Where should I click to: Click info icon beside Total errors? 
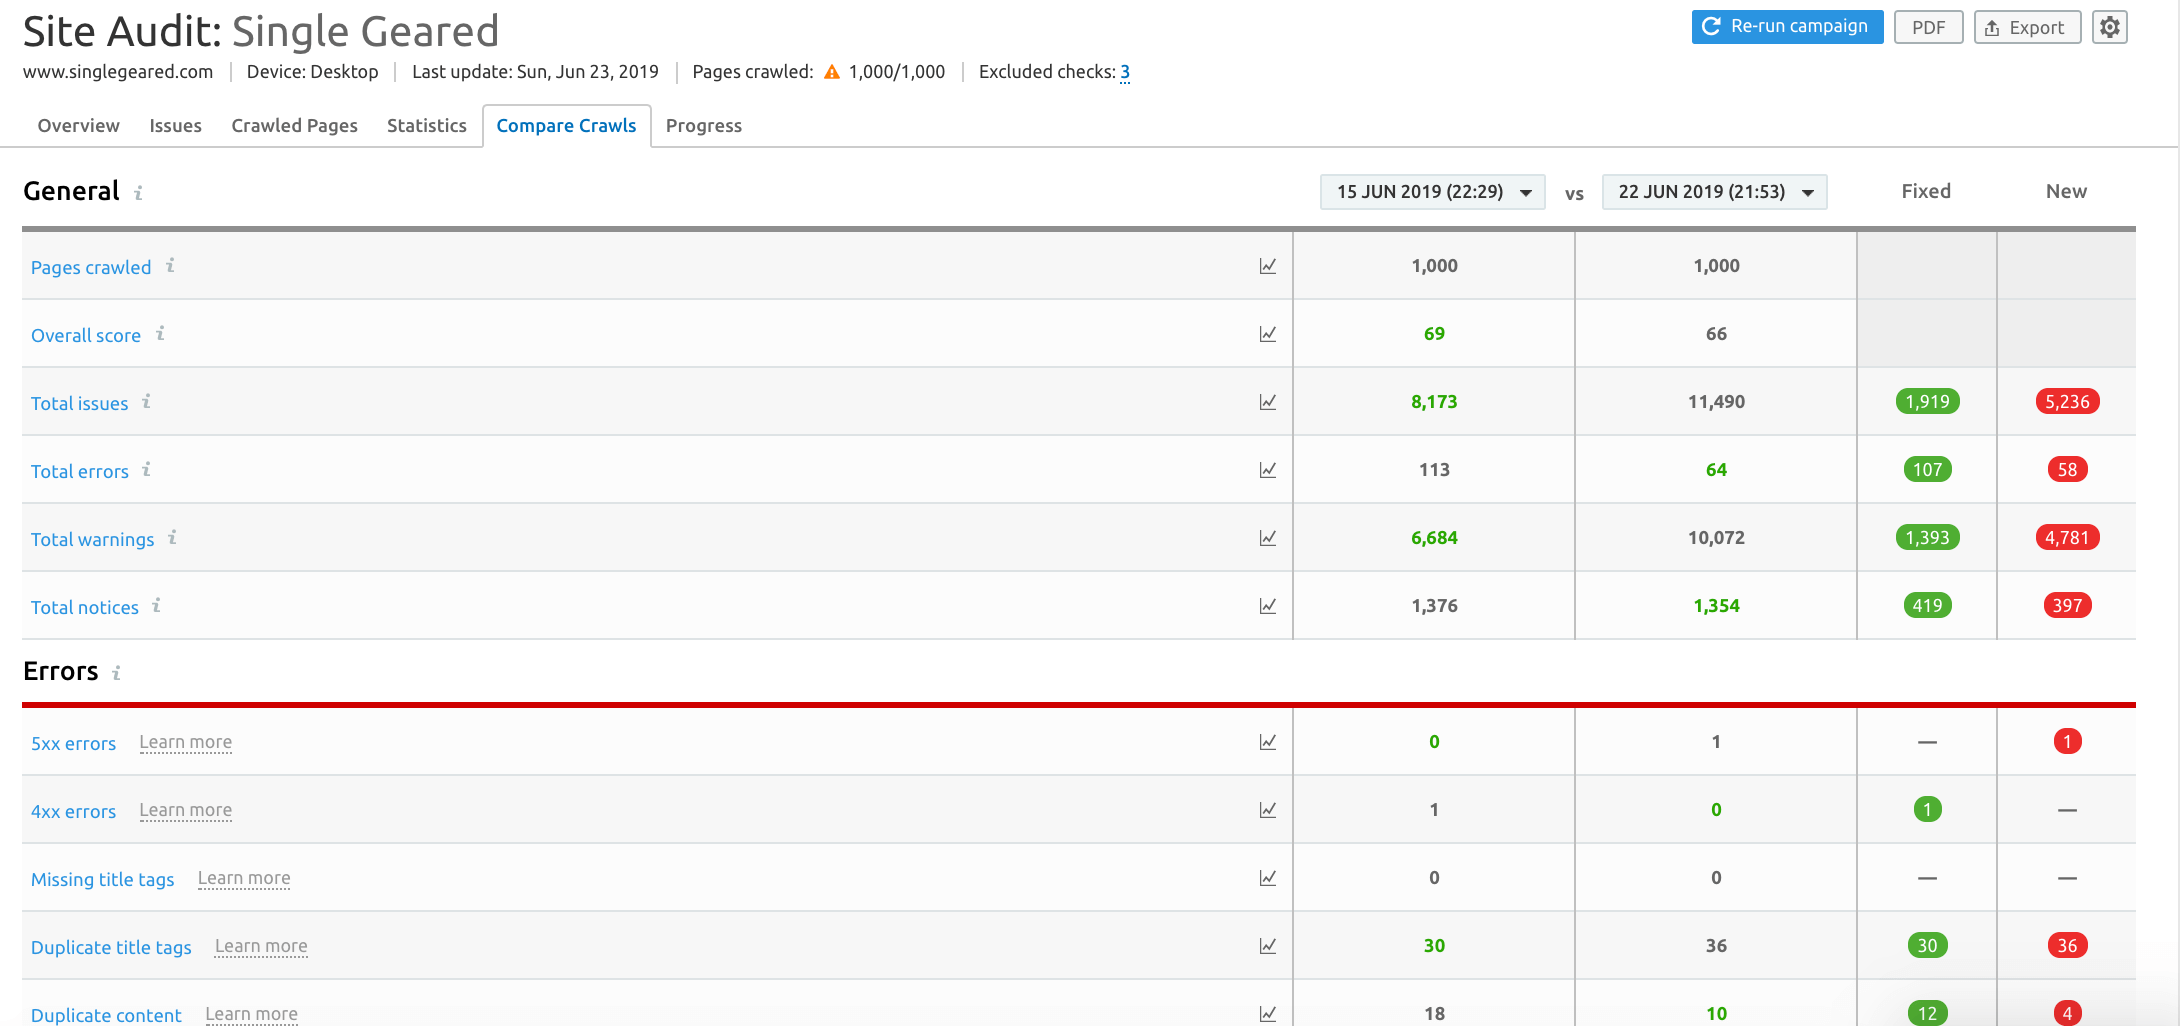(x=146, y=469)
